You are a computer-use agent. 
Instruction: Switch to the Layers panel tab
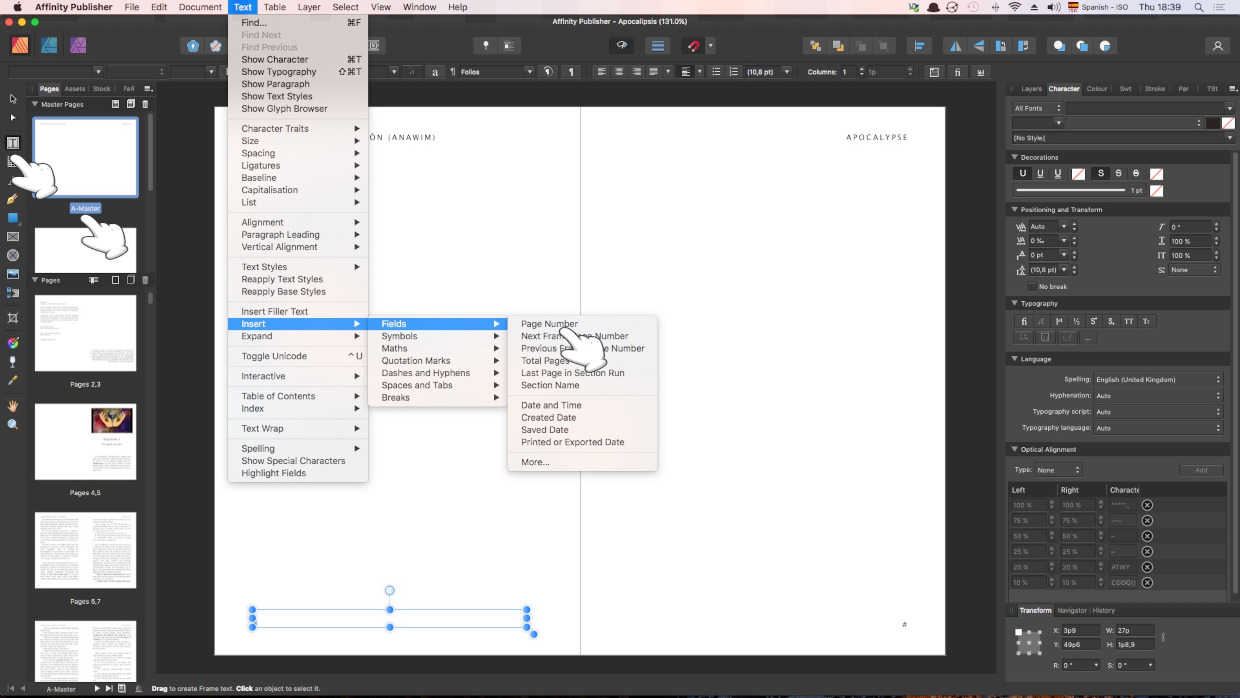1031,88
